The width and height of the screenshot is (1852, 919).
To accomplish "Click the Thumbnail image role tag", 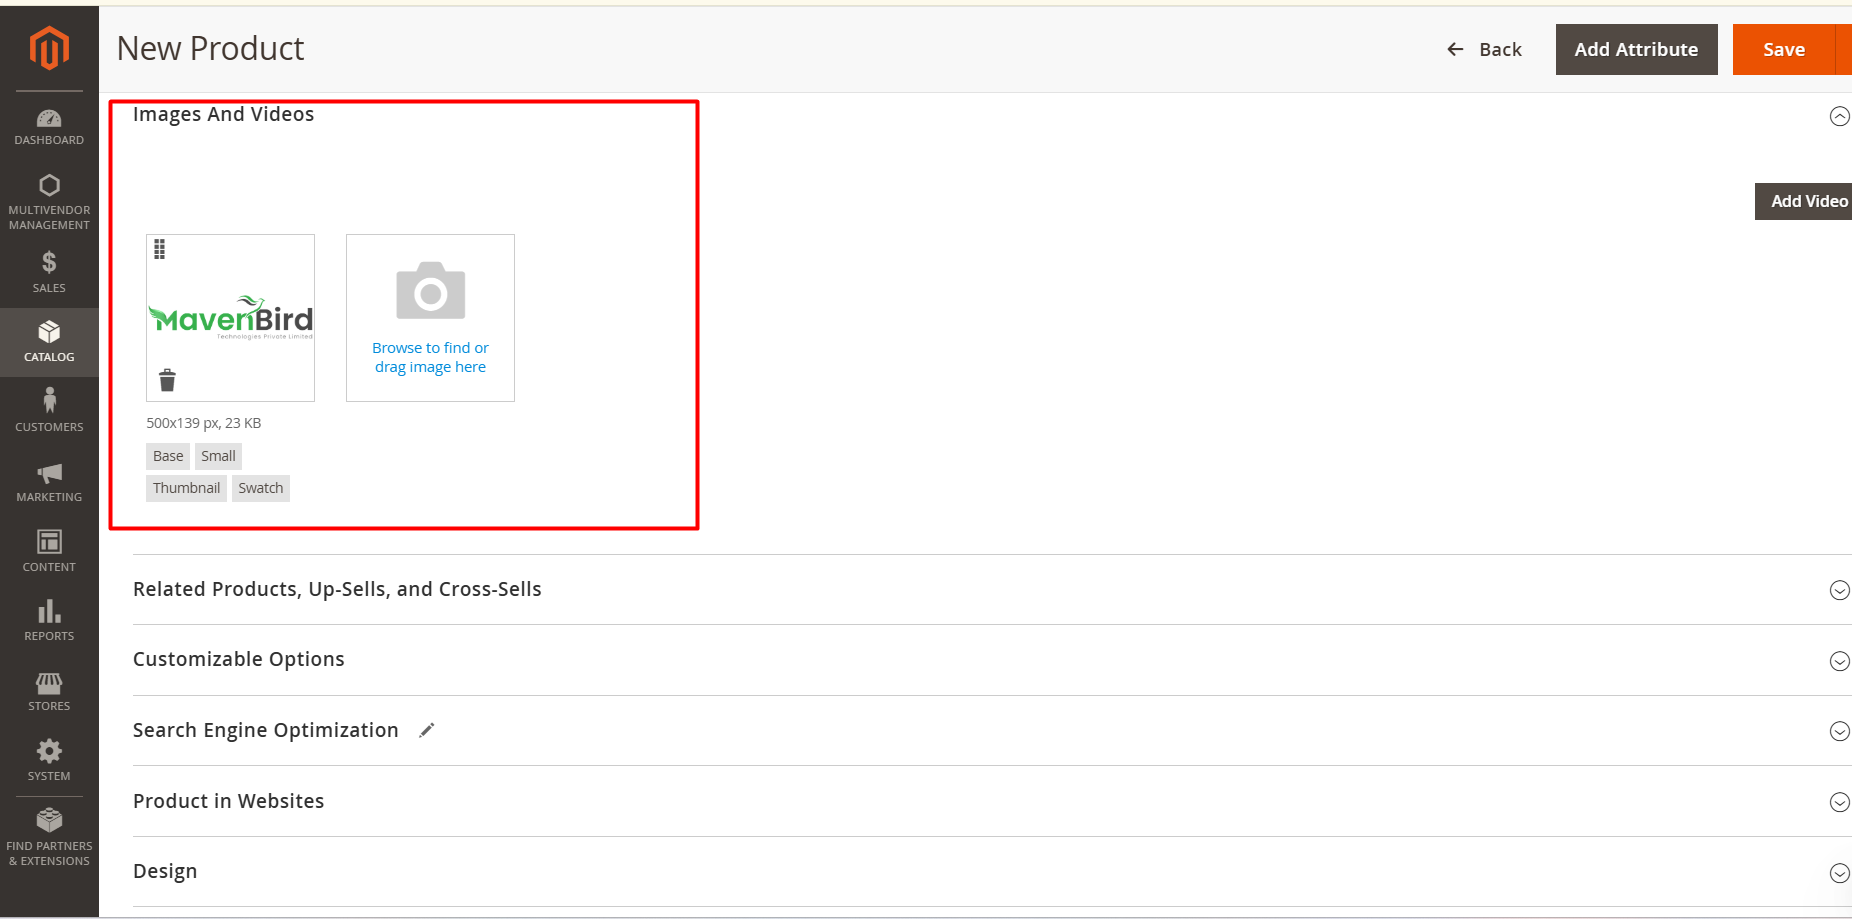I will point(186,488).
